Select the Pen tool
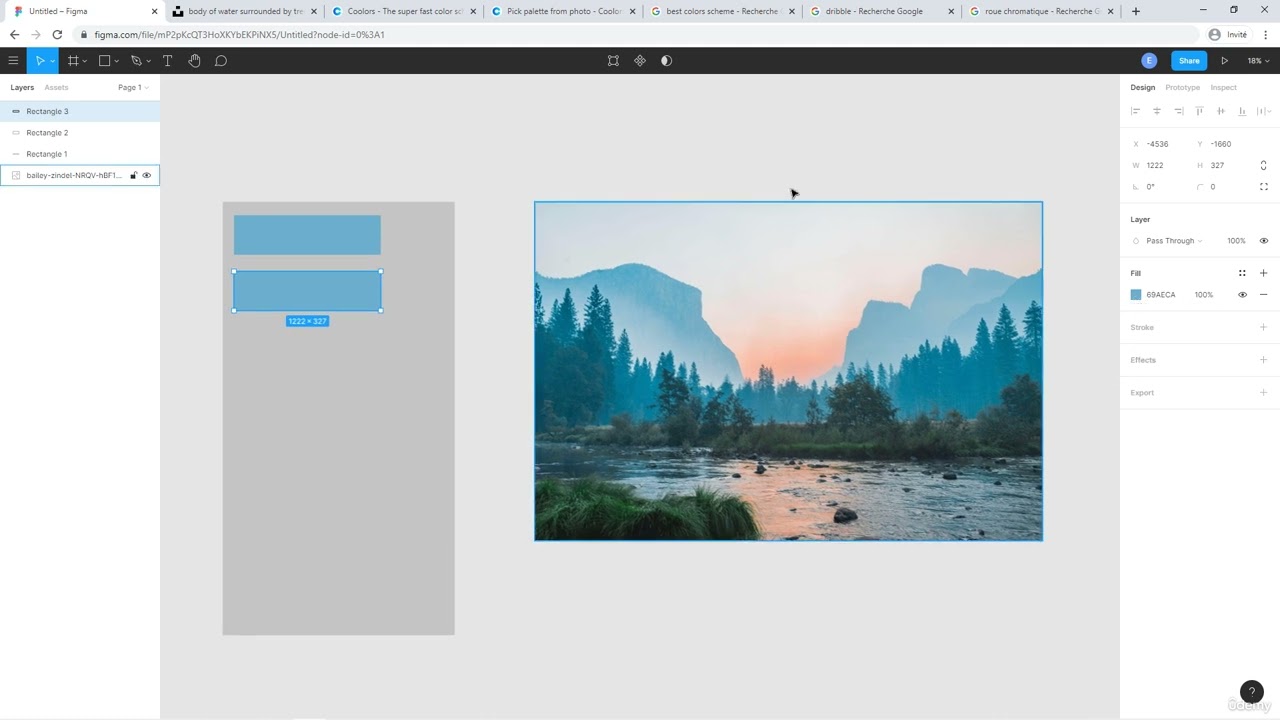Viewport: 1280px width, 720px height. (136, 61)
